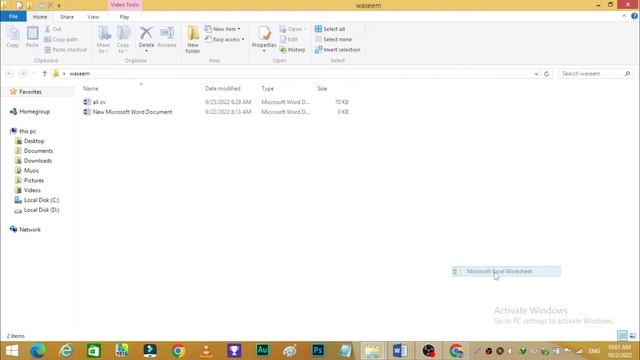The image size is (640, 360).
Task: Click the Forward navigation arrow
Action: pos(23,74)
